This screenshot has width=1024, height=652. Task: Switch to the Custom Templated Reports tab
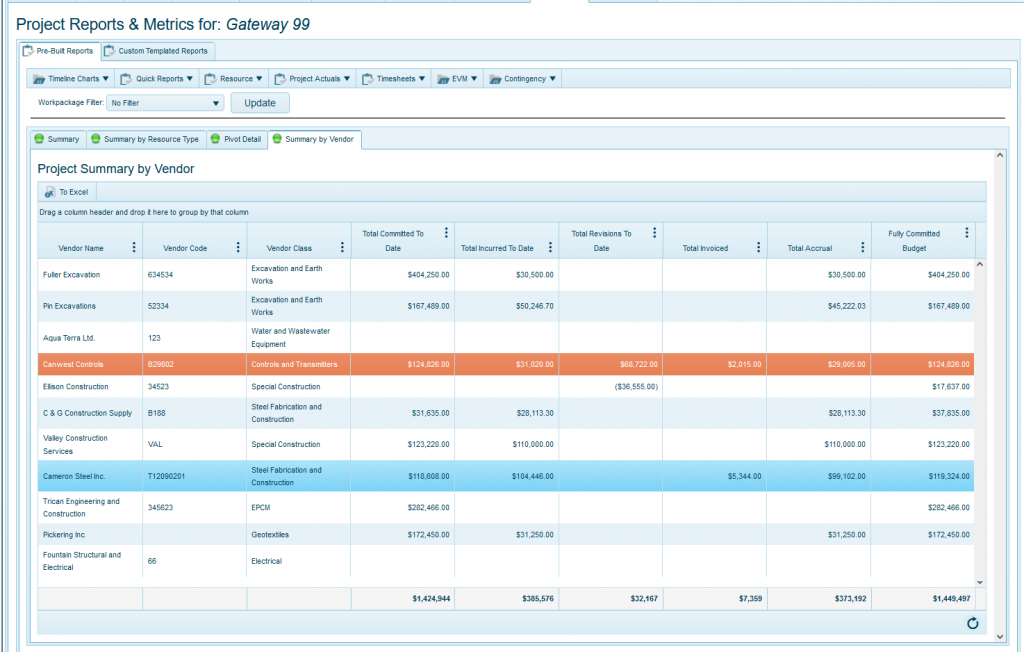tap(162, 50)
